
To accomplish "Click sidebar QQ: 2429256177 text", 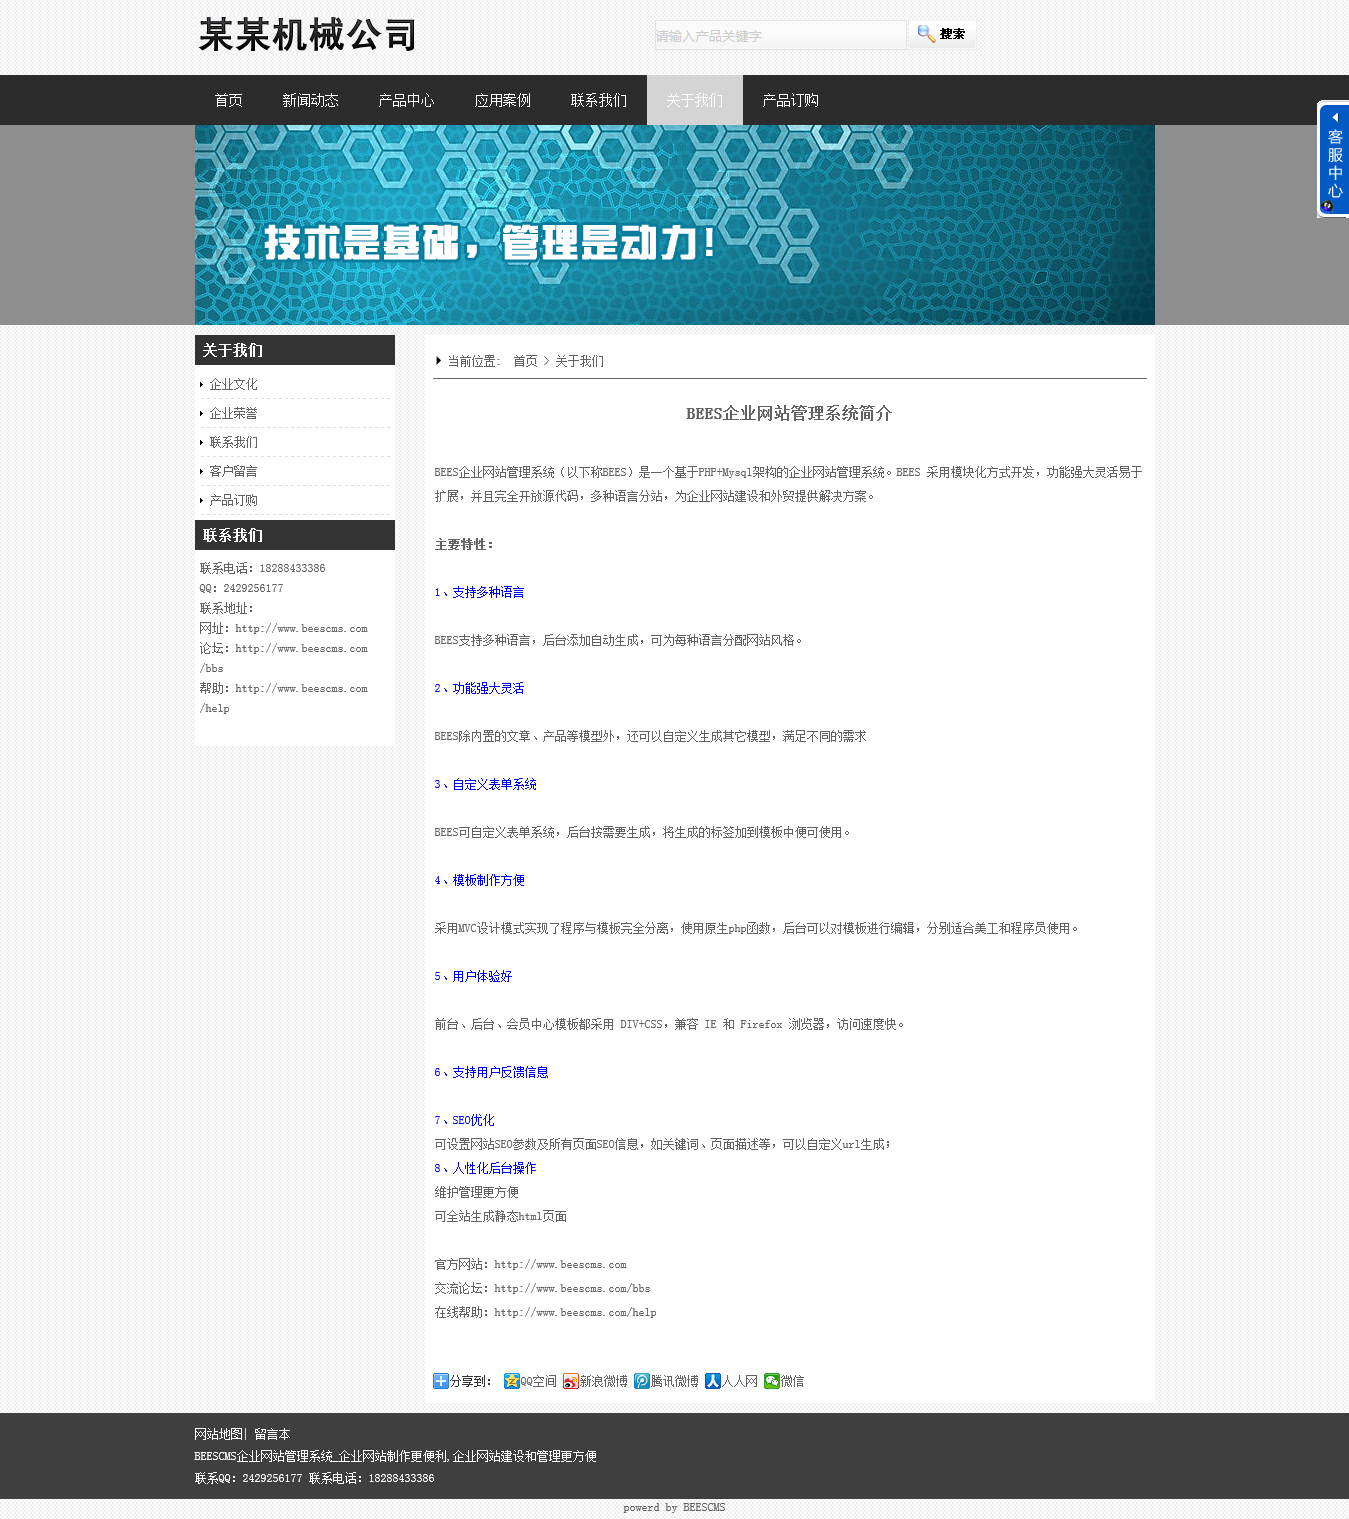I will (242, 588).
